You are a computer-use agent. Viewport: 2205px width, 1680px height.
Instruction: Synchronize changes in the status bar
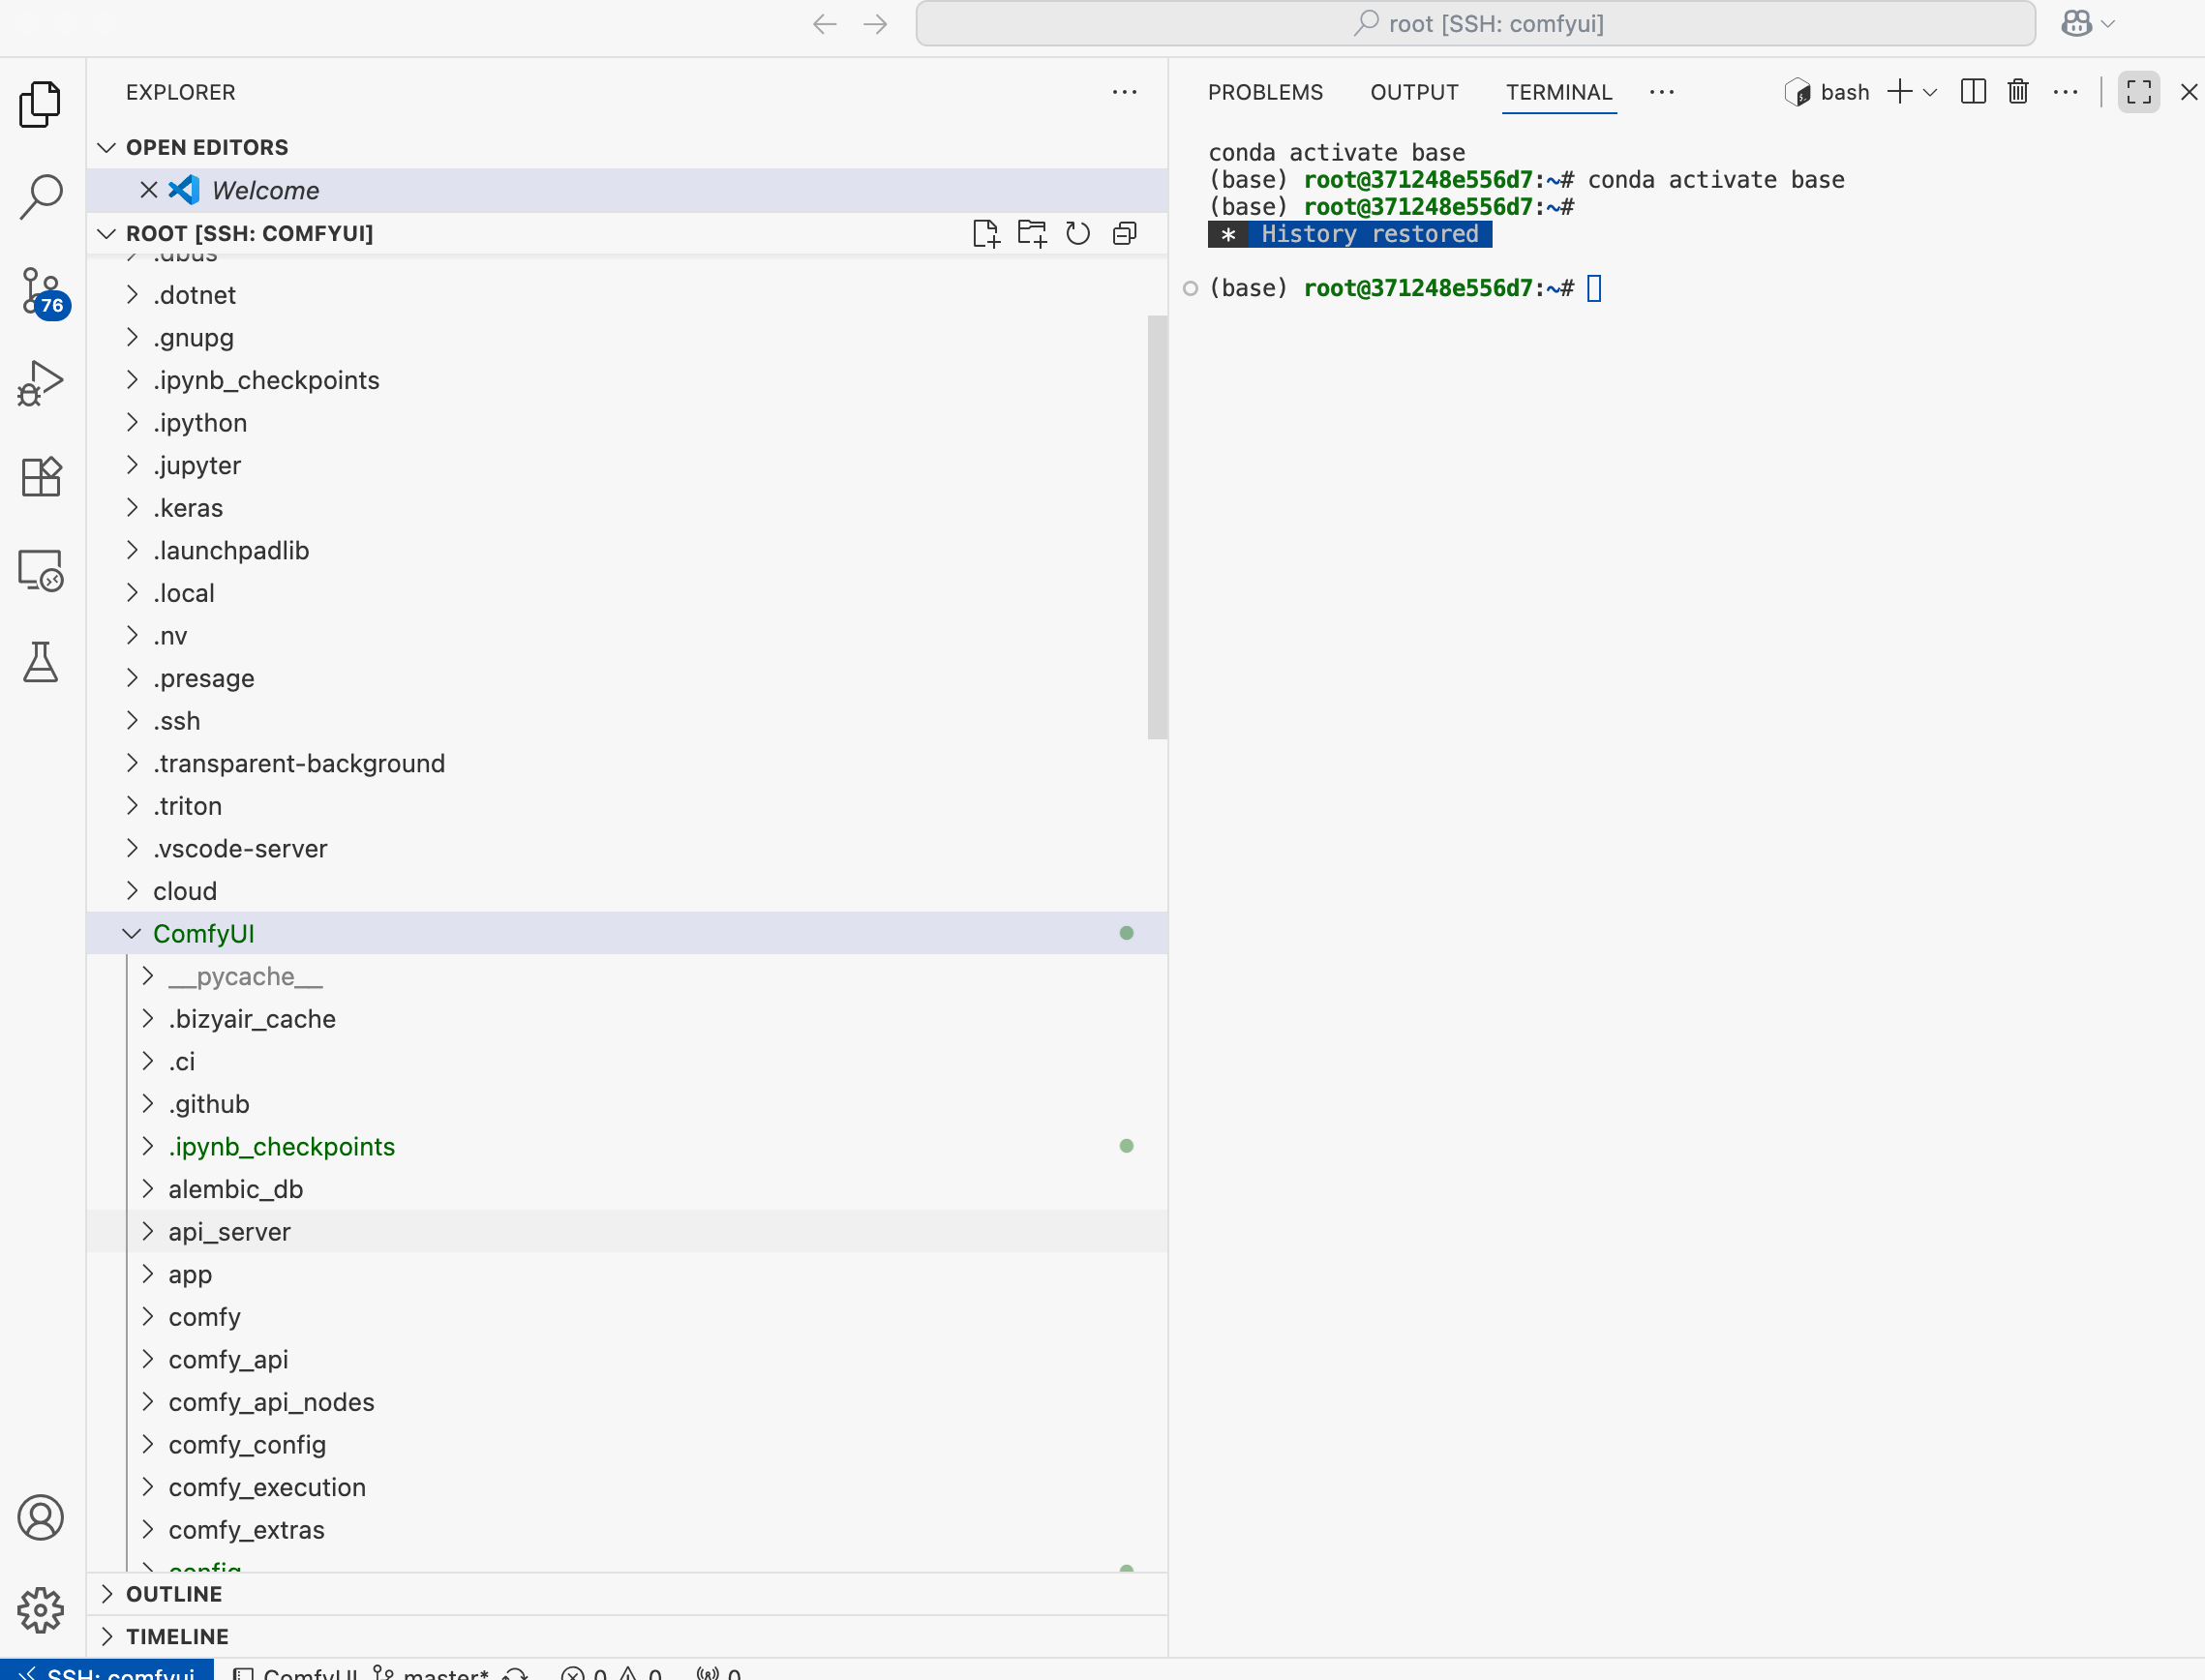(x=515, y=1672)
